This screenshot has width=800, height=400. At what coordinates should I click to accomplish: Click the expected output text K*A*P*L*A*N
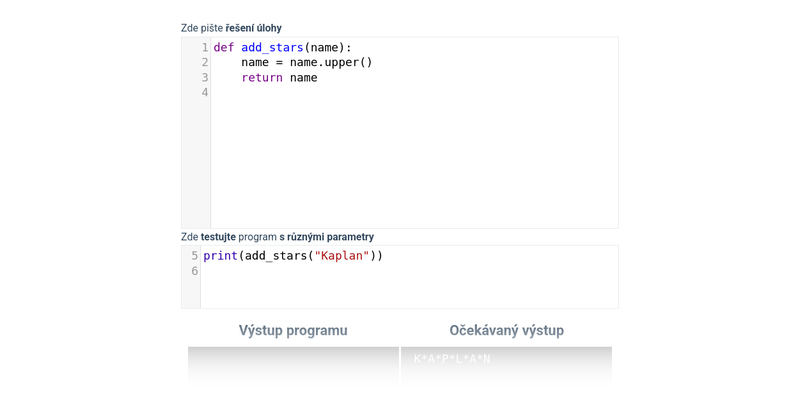pyautogui.click(x=452, y=359)
